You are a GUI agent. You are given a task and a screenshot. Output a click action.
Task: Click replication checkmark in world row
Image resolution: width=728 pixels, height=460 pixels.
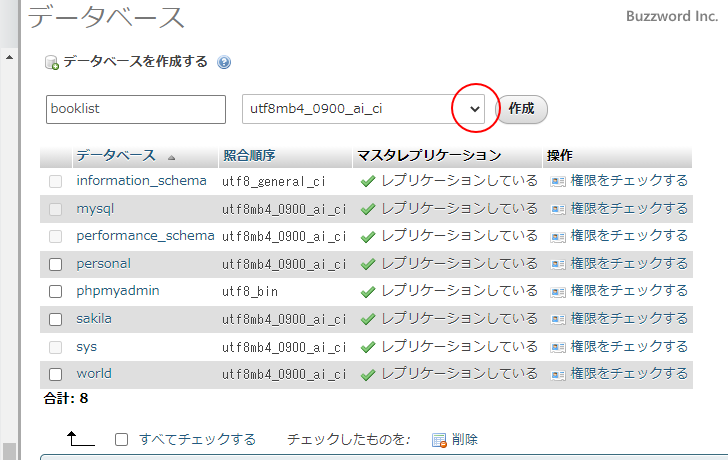368,375
